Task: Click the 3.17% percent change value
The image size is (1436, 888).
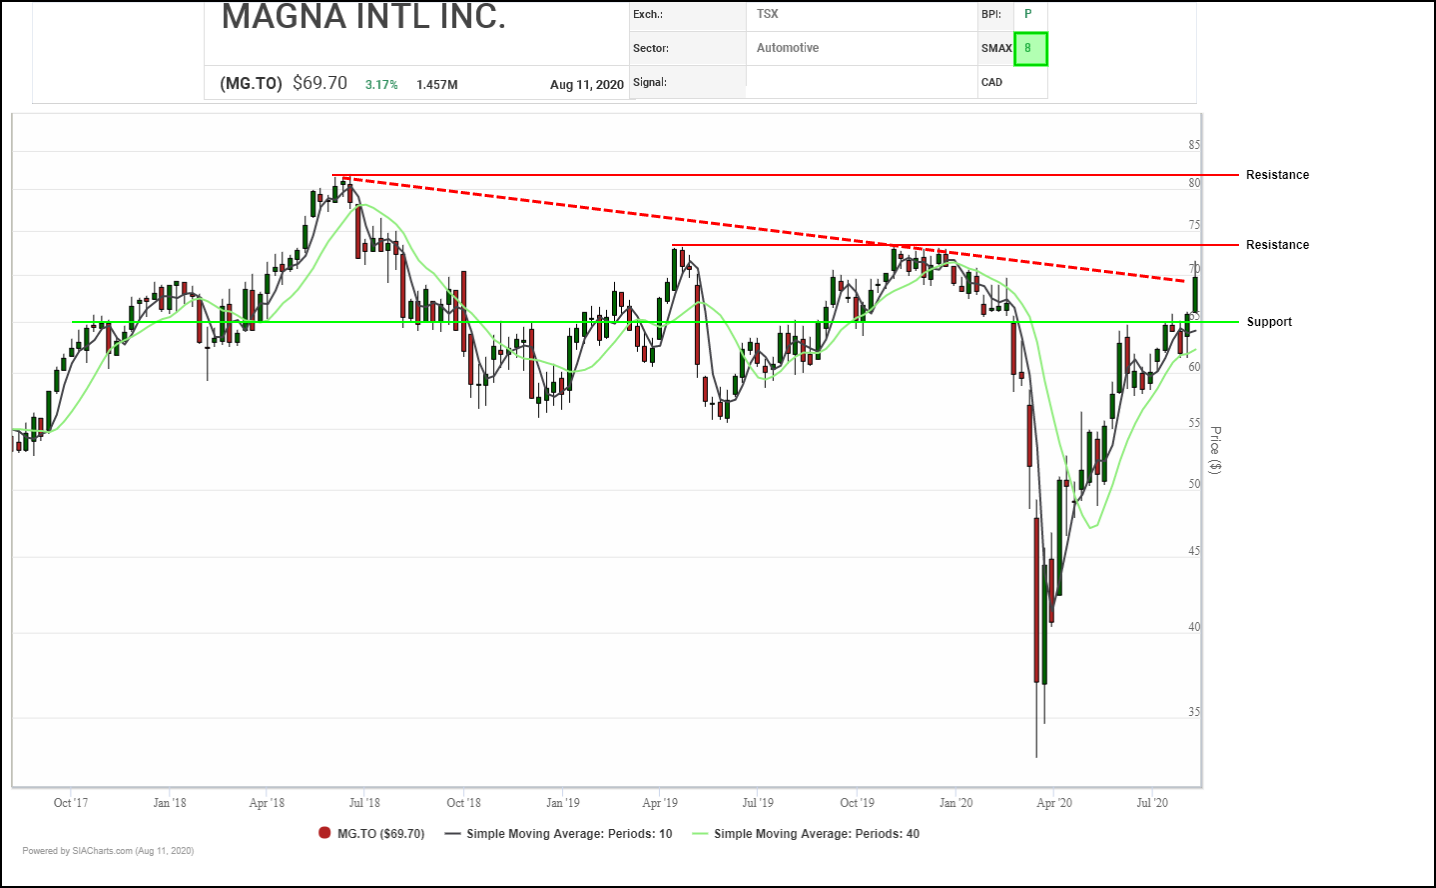Action: tap(381, 85)
